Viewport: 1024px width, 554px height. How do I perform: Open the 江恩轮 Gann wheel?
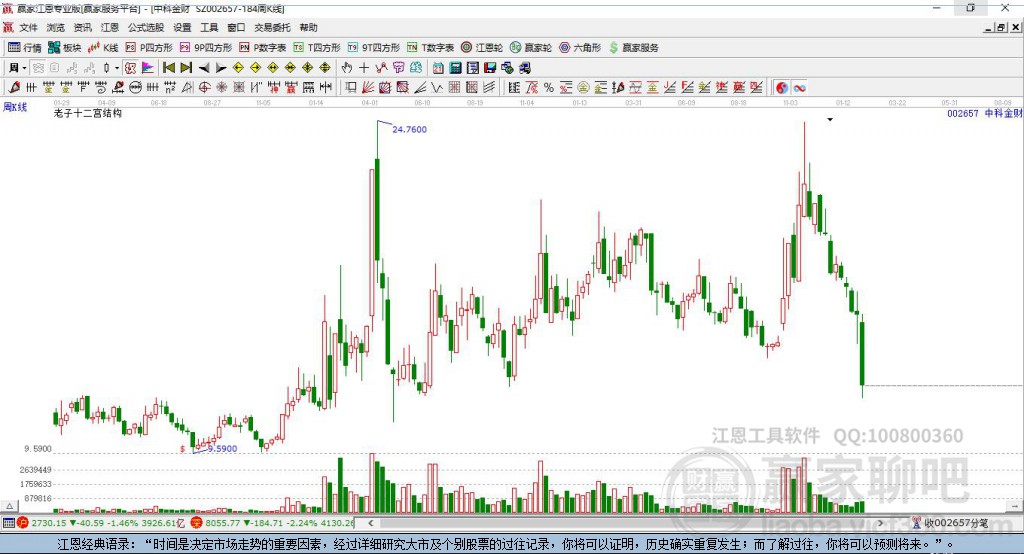pyautogui.click(x=482, y=48)
